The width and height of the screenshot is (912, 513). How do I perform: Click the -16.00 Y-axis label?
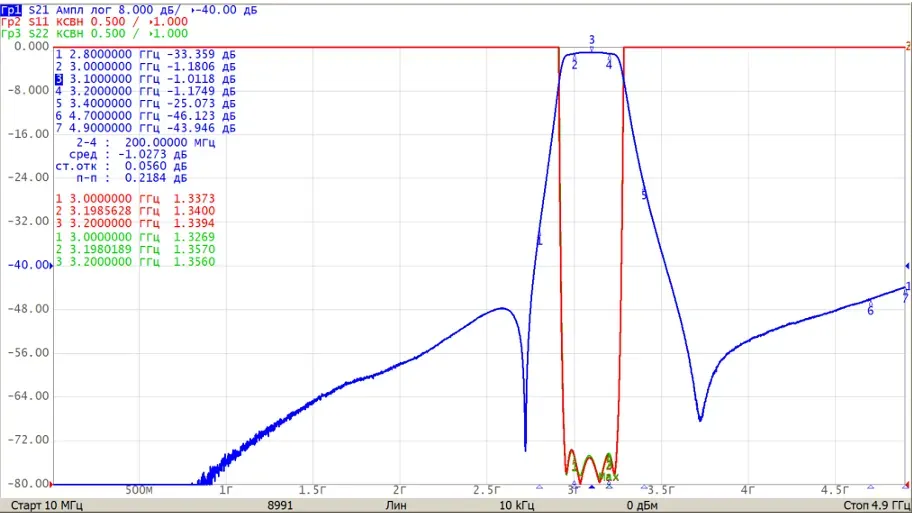(x=28, y=134)
